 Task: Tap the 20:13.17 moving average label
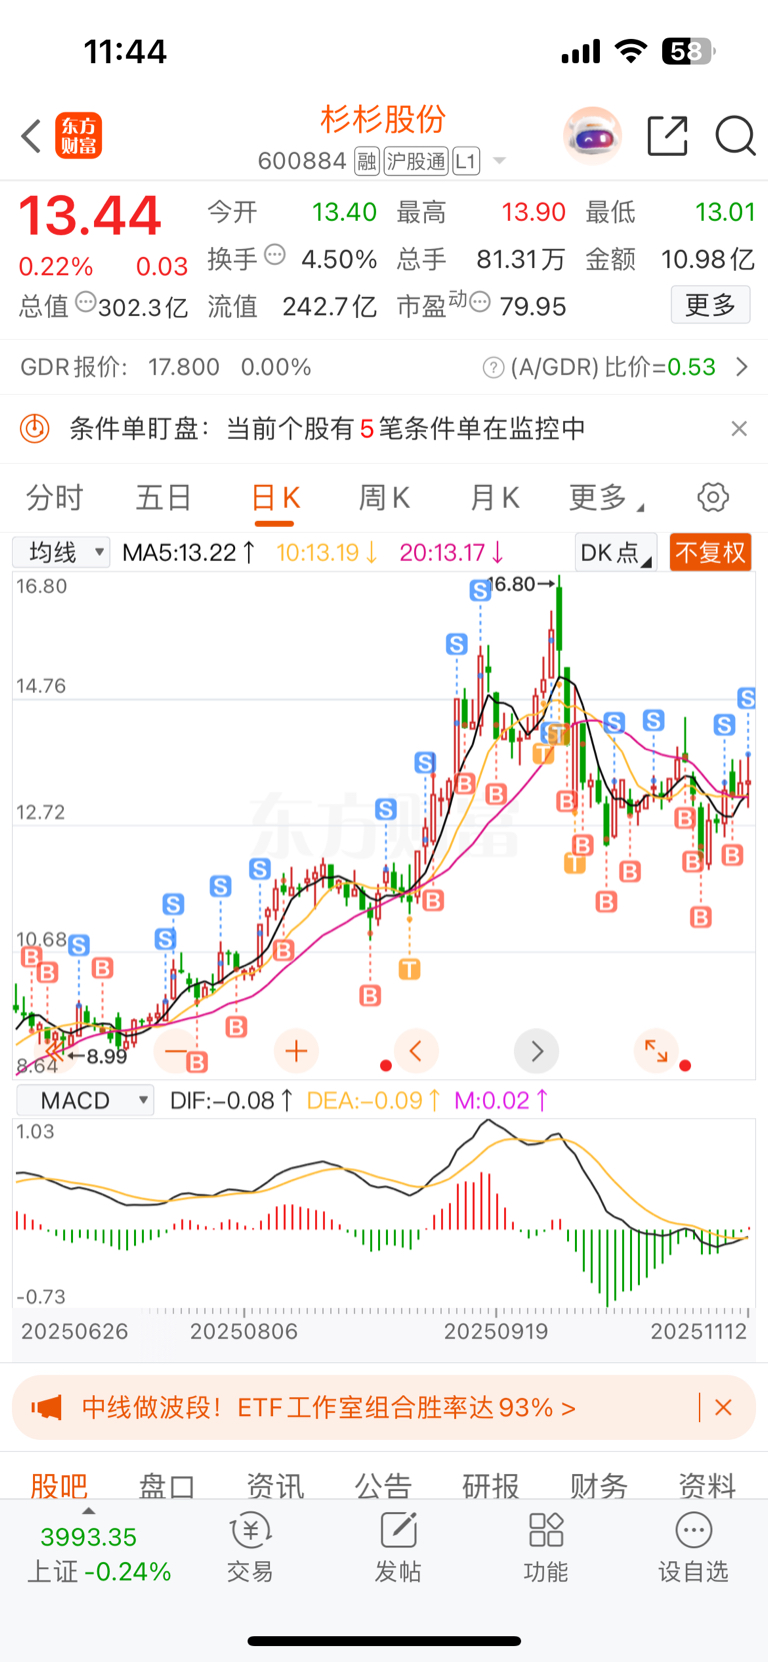pyautogui.click(x=452, y=552)
